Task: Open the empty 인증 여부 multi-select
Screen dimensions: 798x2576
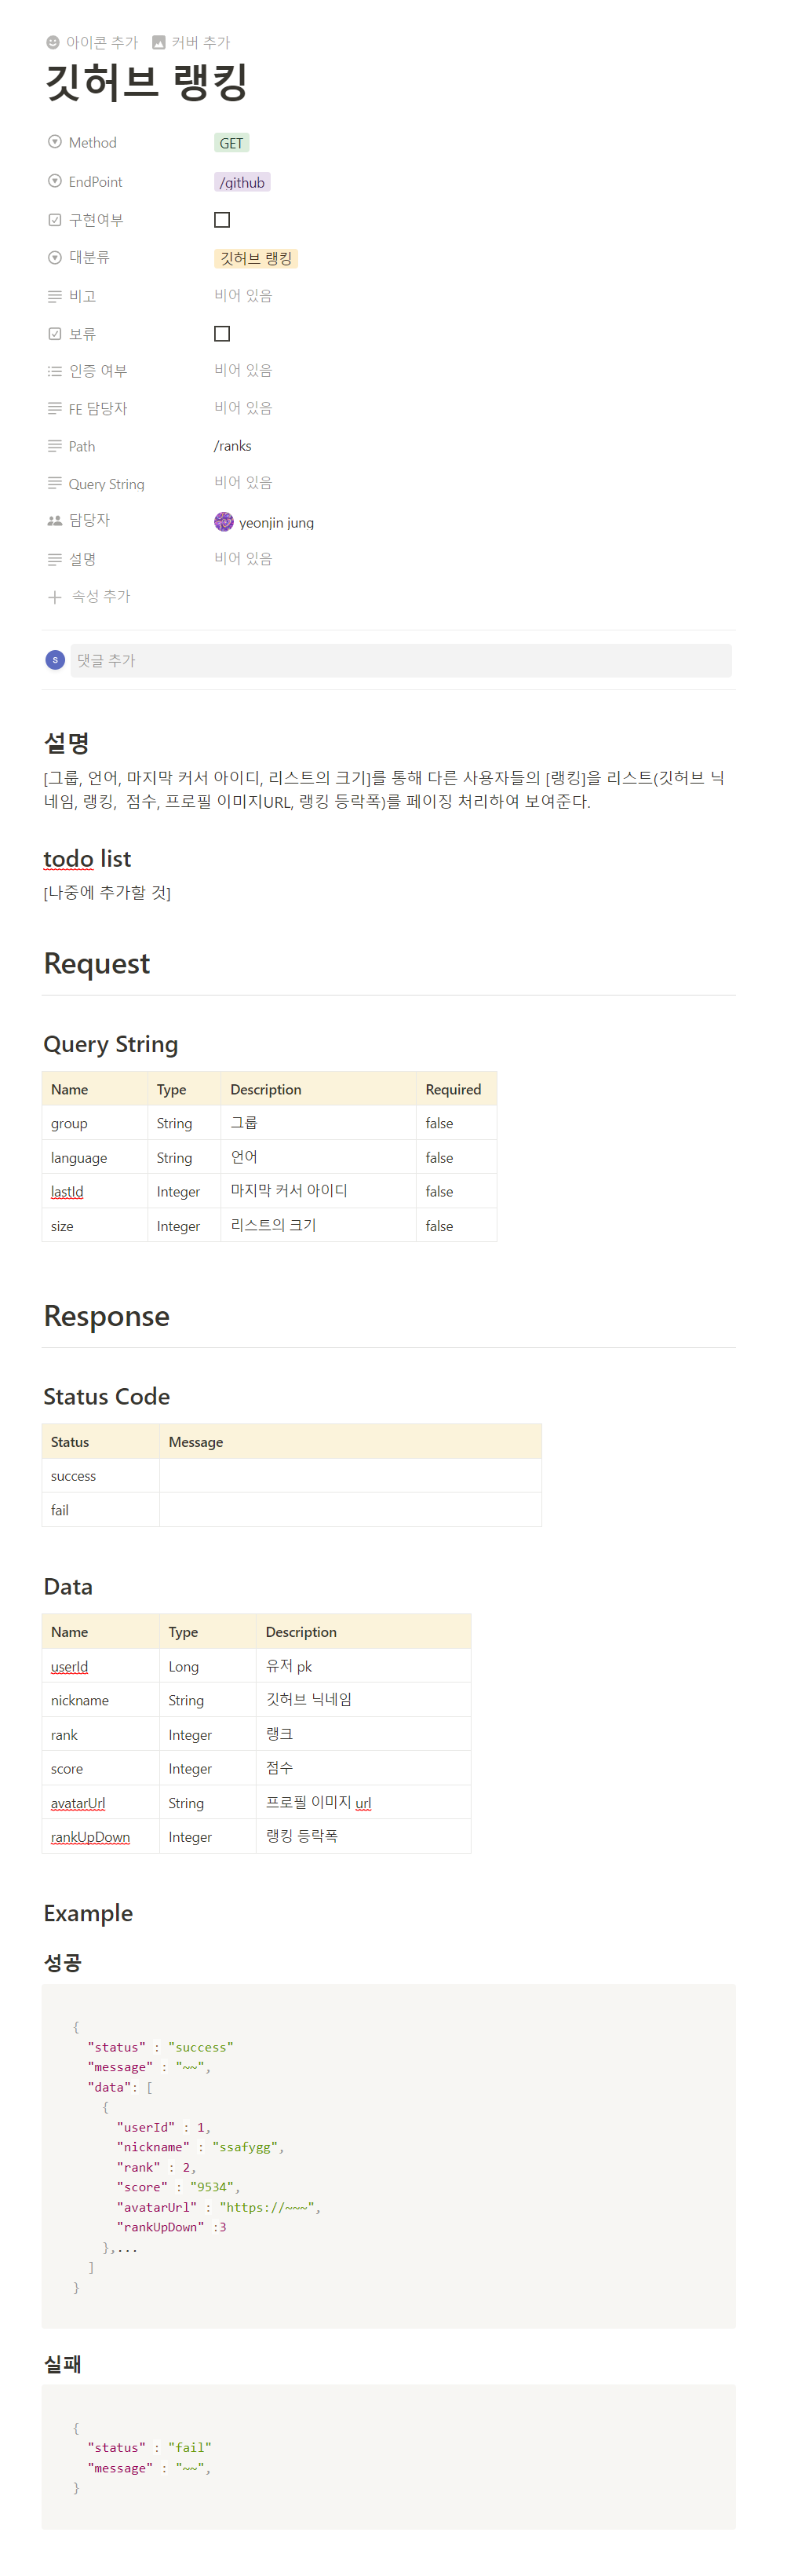Action: (x=243, y=370)
